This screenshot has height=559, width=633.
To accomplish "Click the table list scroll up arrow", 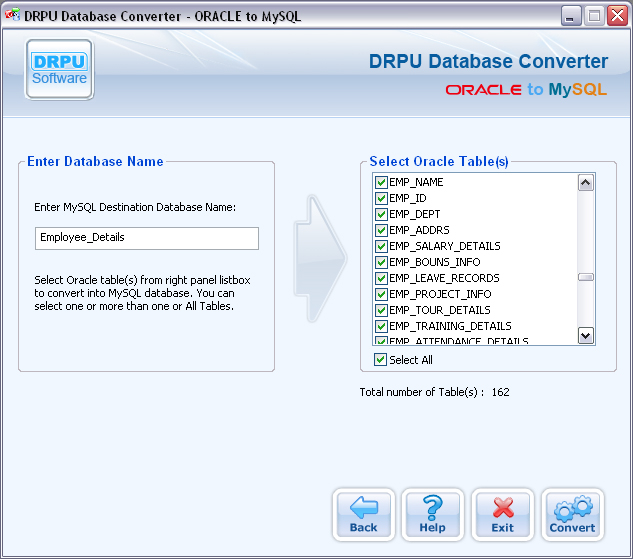I will pos(586,183).
